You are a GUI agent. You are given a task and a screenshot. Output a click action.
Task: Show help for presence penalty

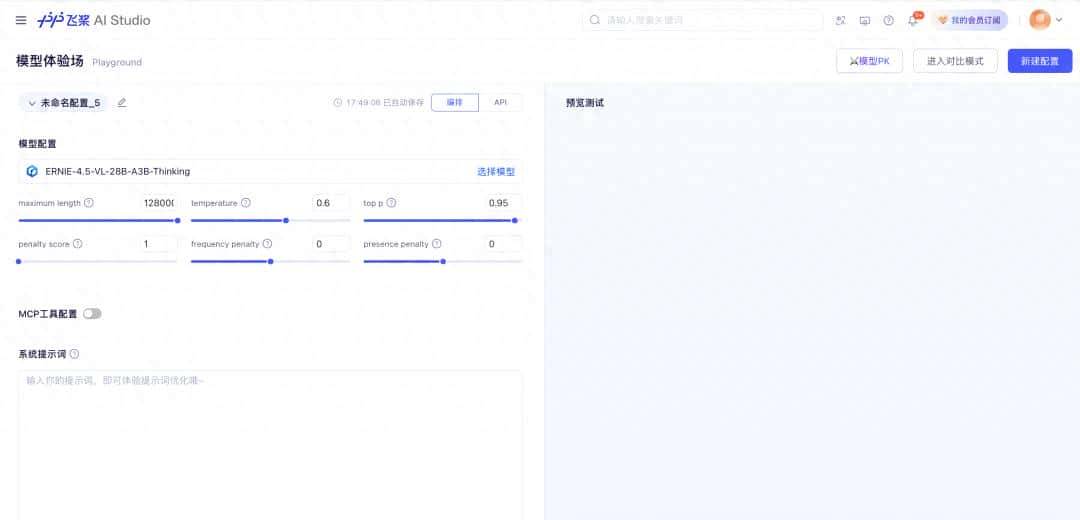click(437, 244)
